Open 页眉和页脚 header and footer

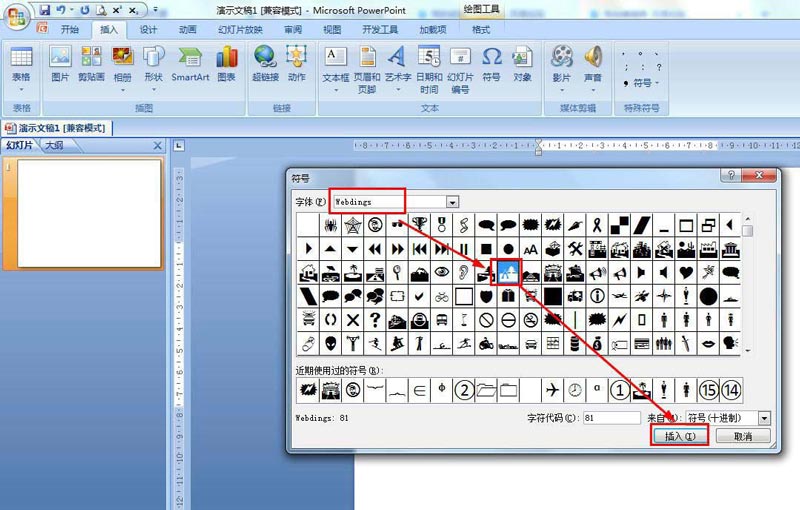[367, 69]
